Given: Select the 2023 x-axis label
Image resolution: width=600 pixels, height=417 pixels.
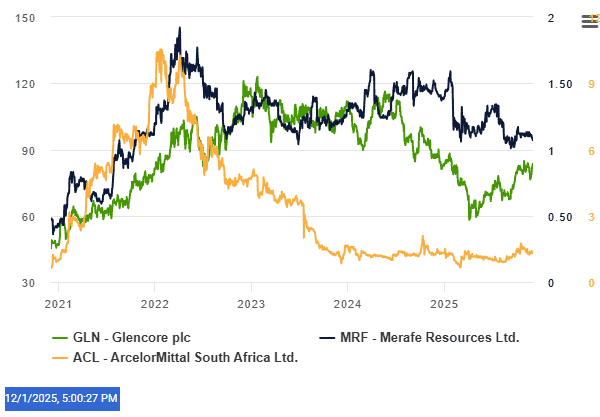Looking at the screenshot, I should pos(251,302).
